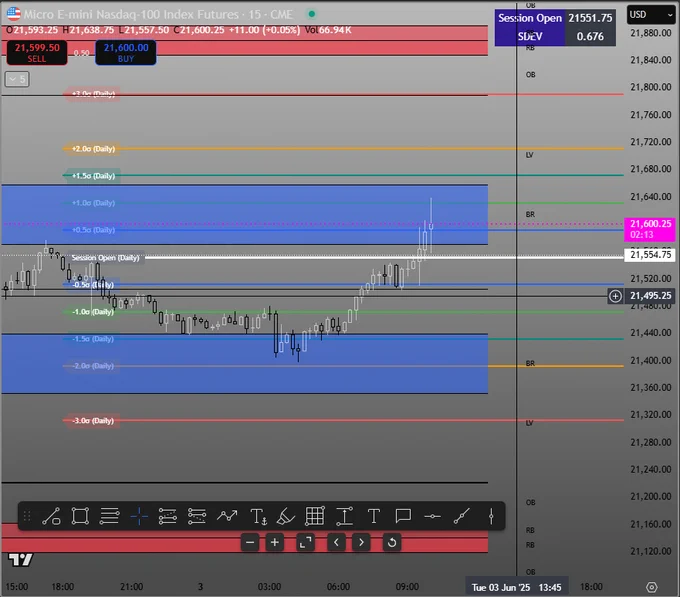Select the price range measure tool
Viewport: 680px width, 597px height.
coord(344,516)
